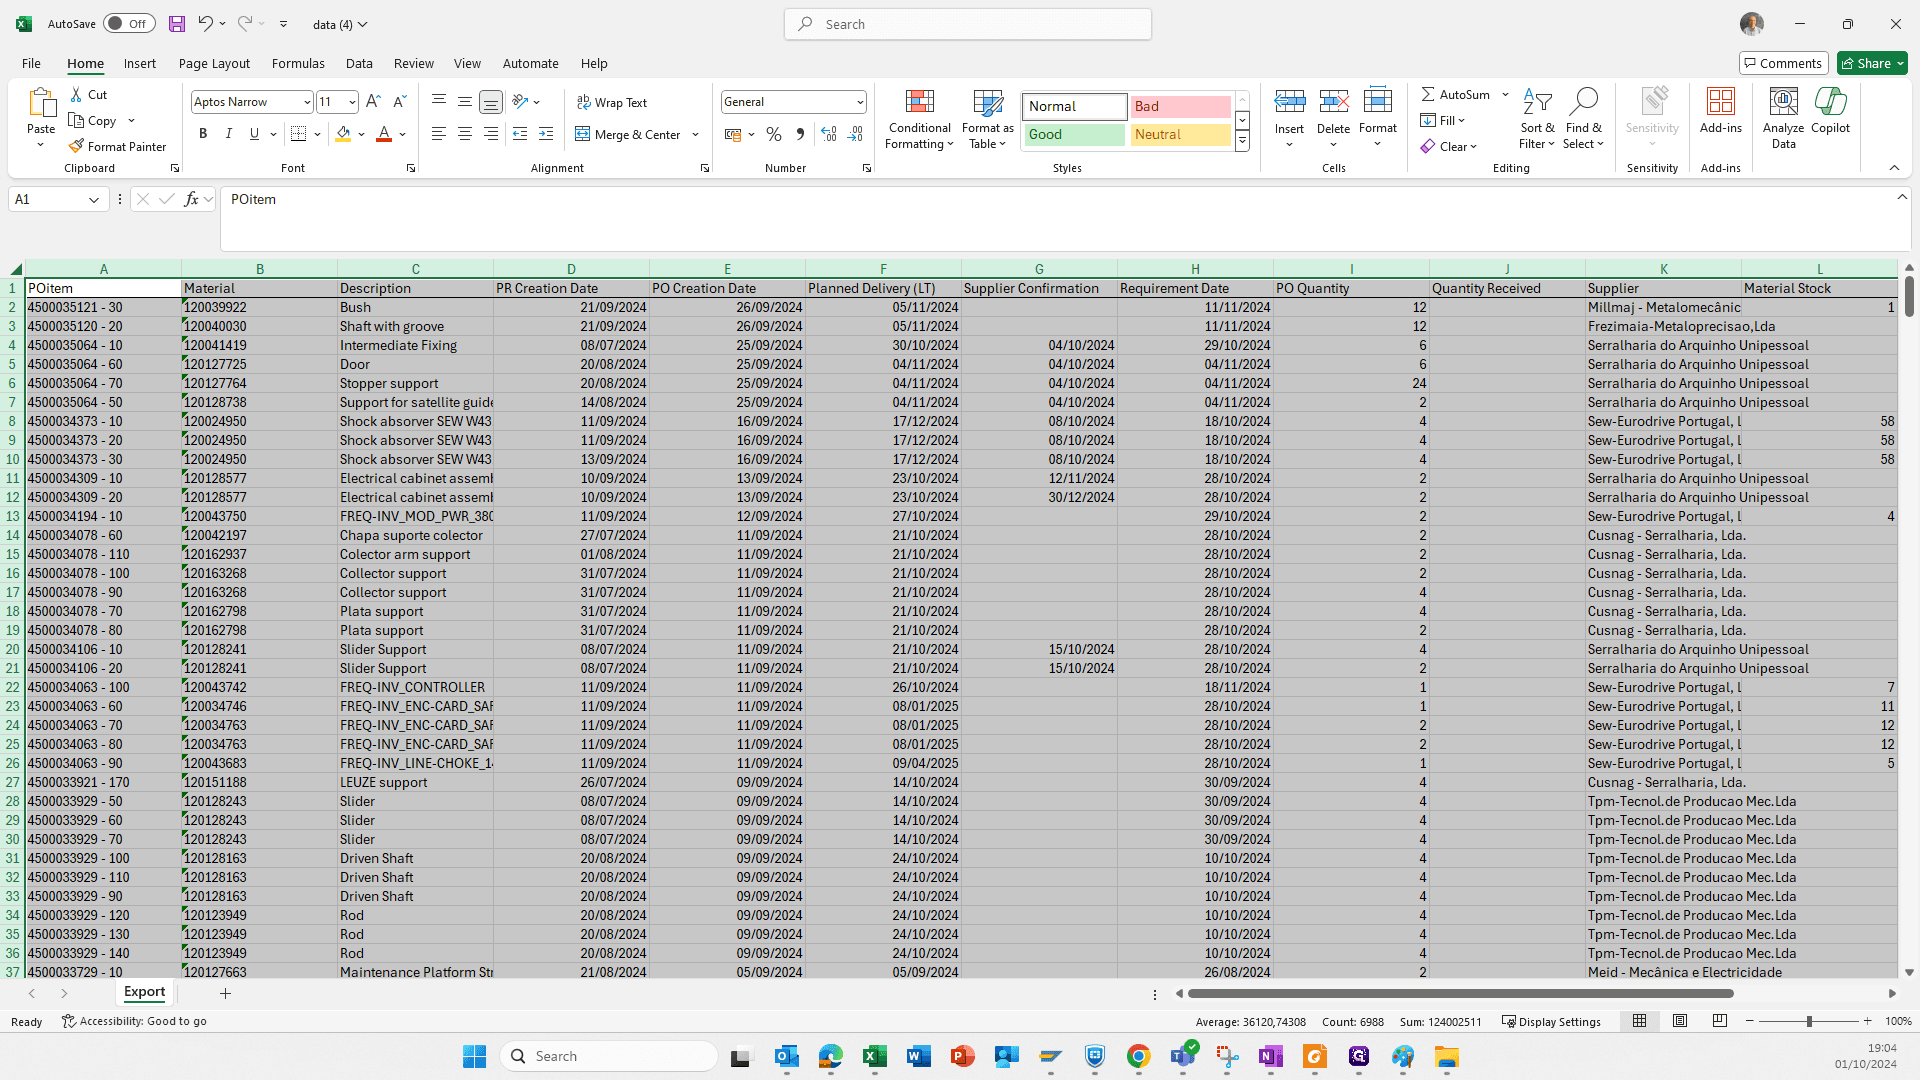Switch to the Page Layout tab
This screenshot has width=1920, height=1080.
click(214, 63)
